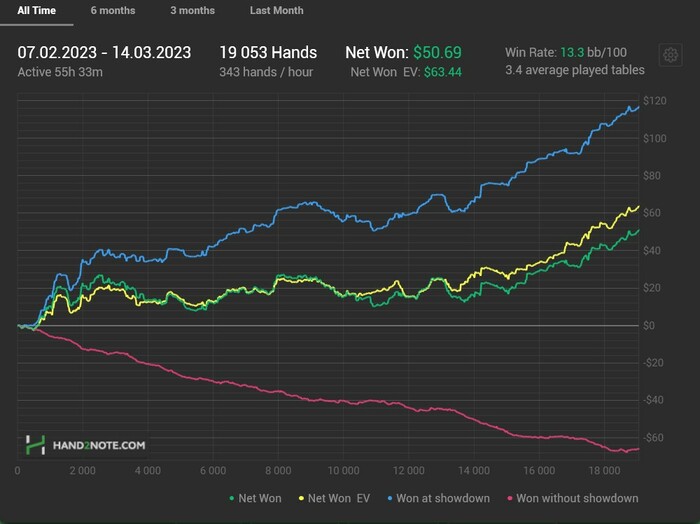Click the -$40 y-axis label
The image size is (700, 524).
click(x=654, y=400)
